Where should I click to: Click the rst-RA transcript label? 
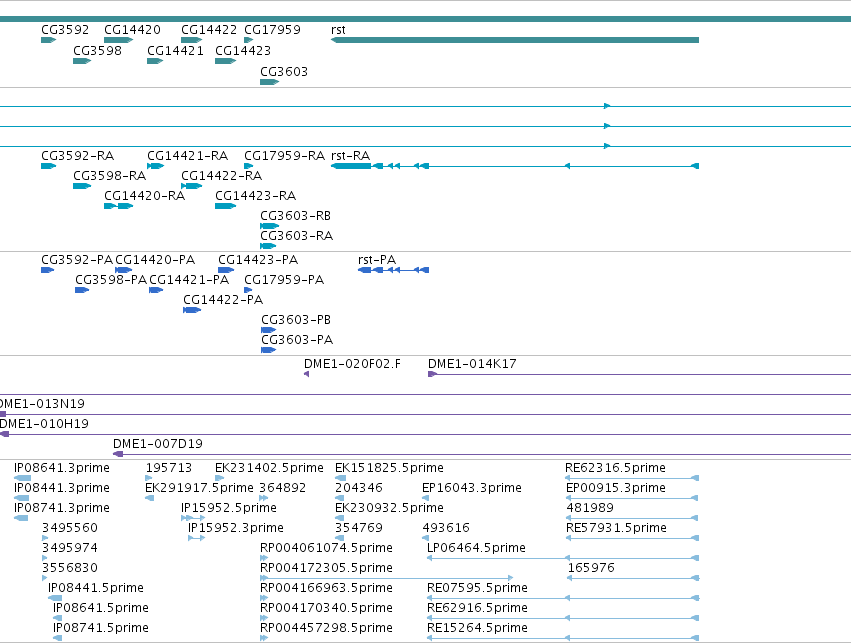pyautogui.click(x=351, y=156)
